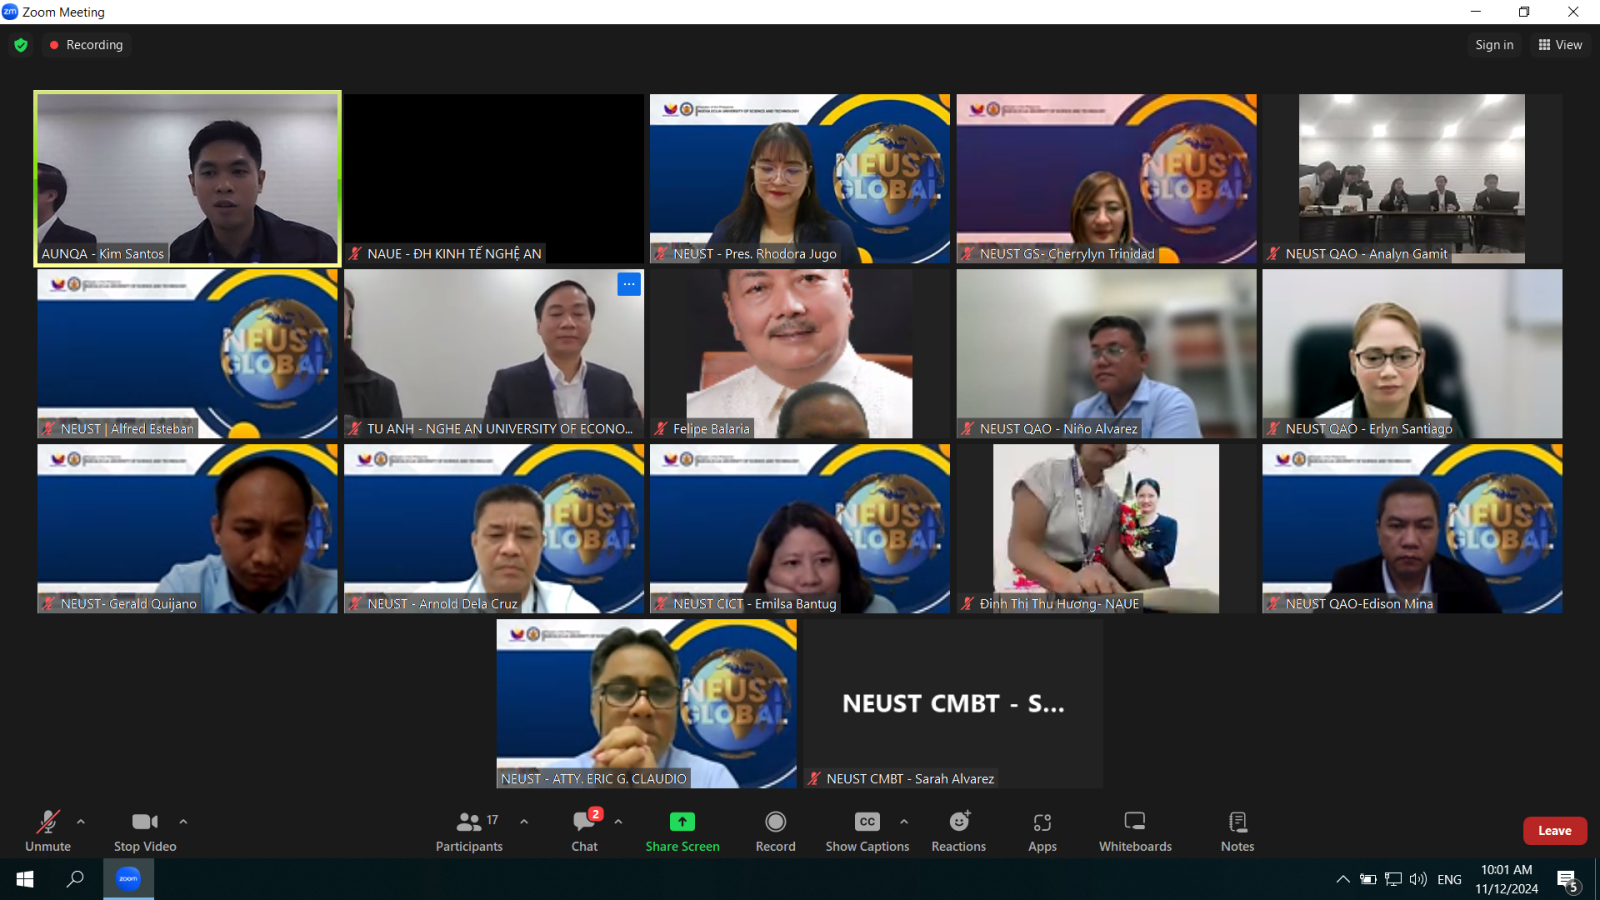Image resolution: width=1600 pixels, height=900 pixels.
Task: Click the Zoom logo in title bar
Action: pyautogui.click(x=10, y=12)
